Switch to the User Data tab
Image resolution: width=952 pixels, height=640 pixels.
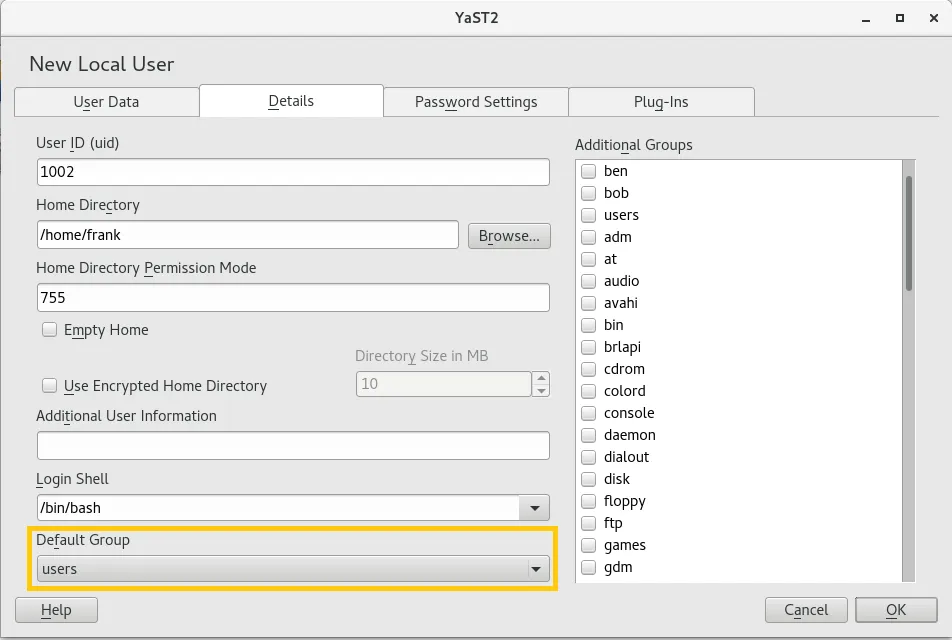(x=106, y=102)
